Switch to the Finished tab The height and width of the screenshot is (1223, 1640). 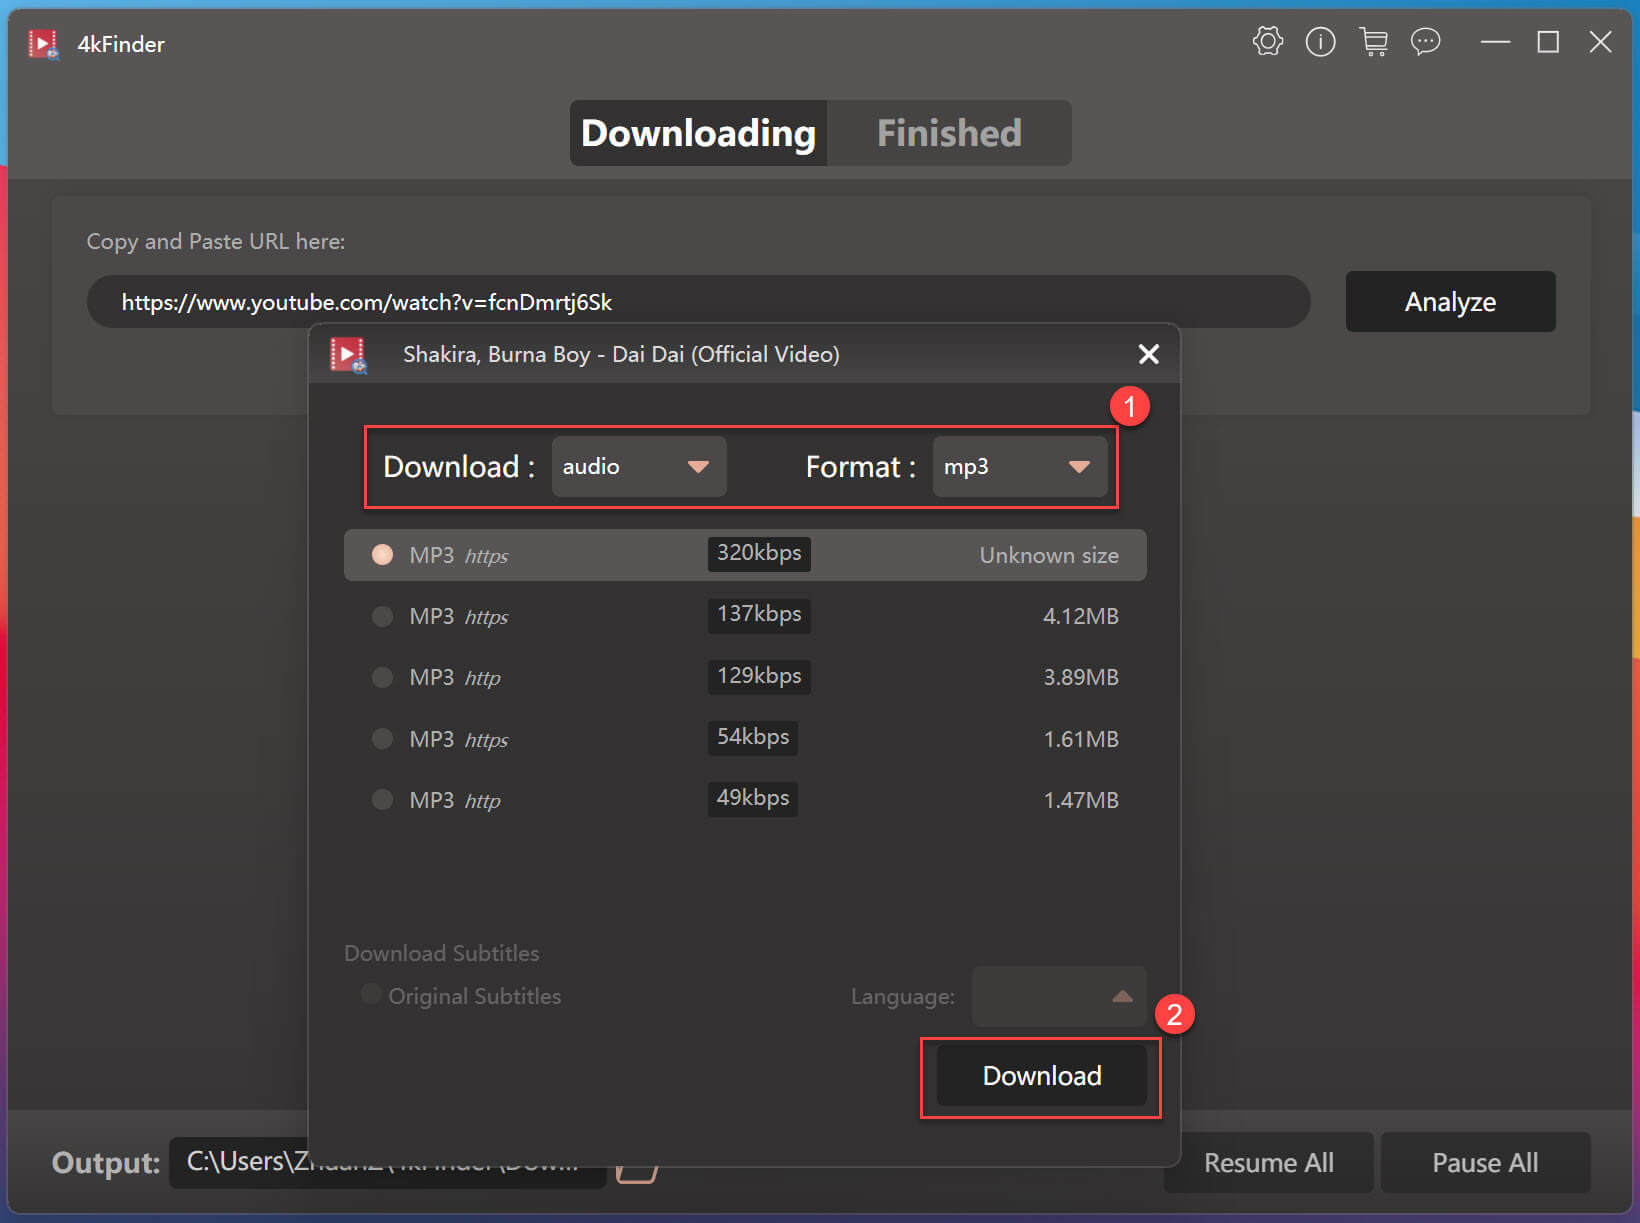(949, 133)
